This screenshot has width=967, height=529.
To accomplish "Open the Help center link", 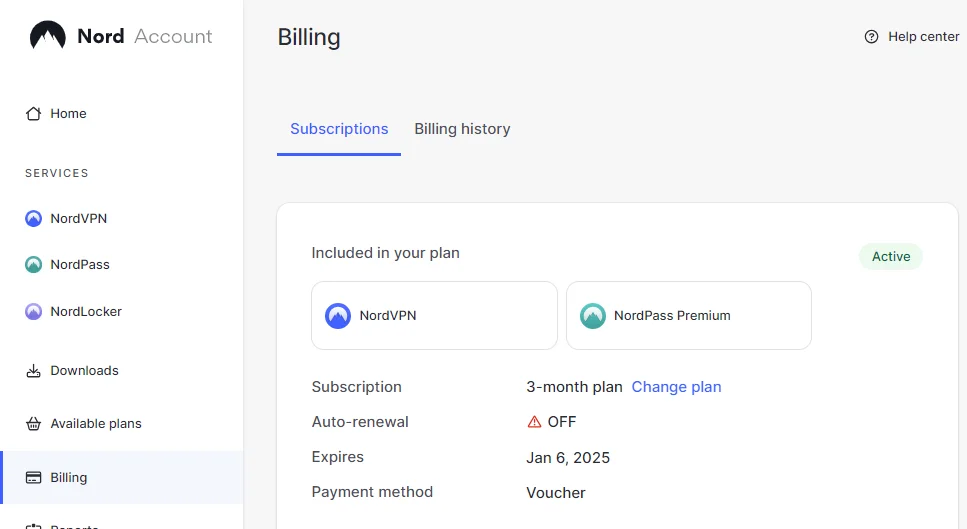I will pos(912,37).
